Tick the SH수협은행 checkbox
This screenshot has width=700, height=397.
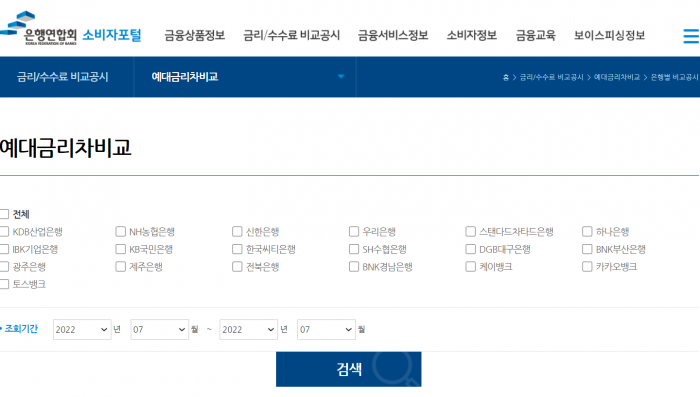coord(354,249)
